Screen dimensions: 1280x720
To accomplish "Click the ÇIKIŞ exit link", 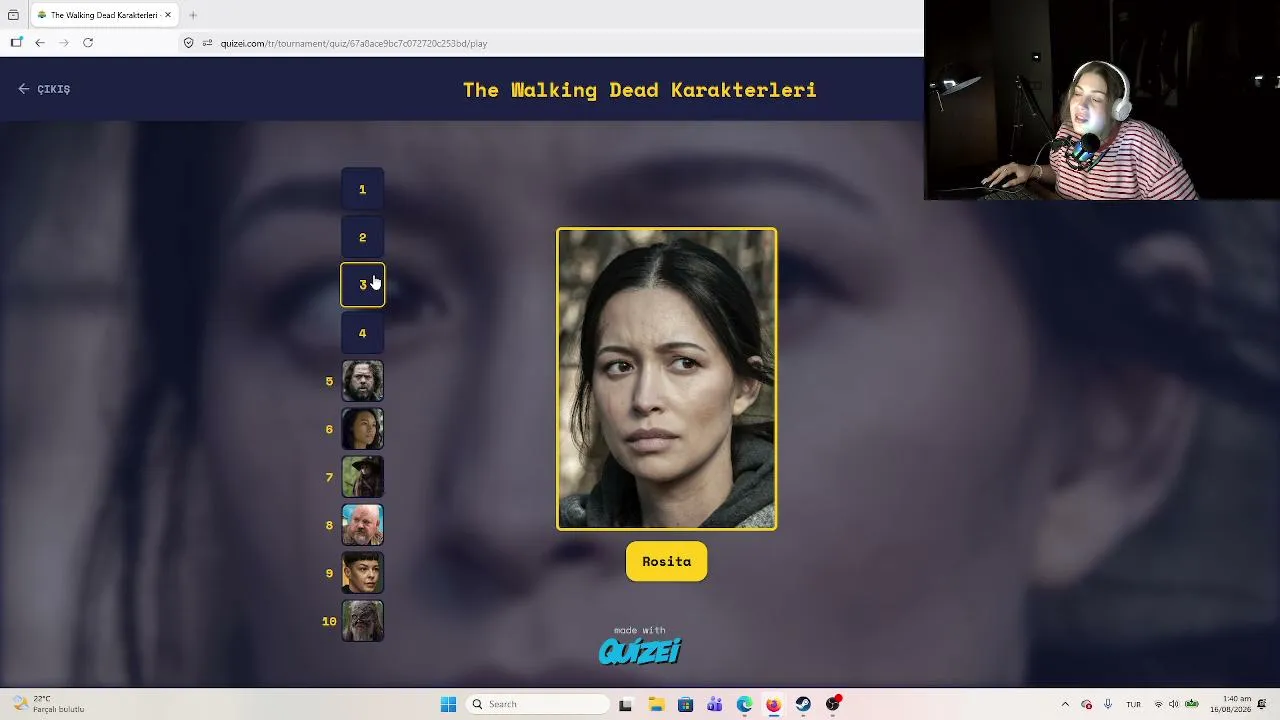I will (x=44, y=89).
